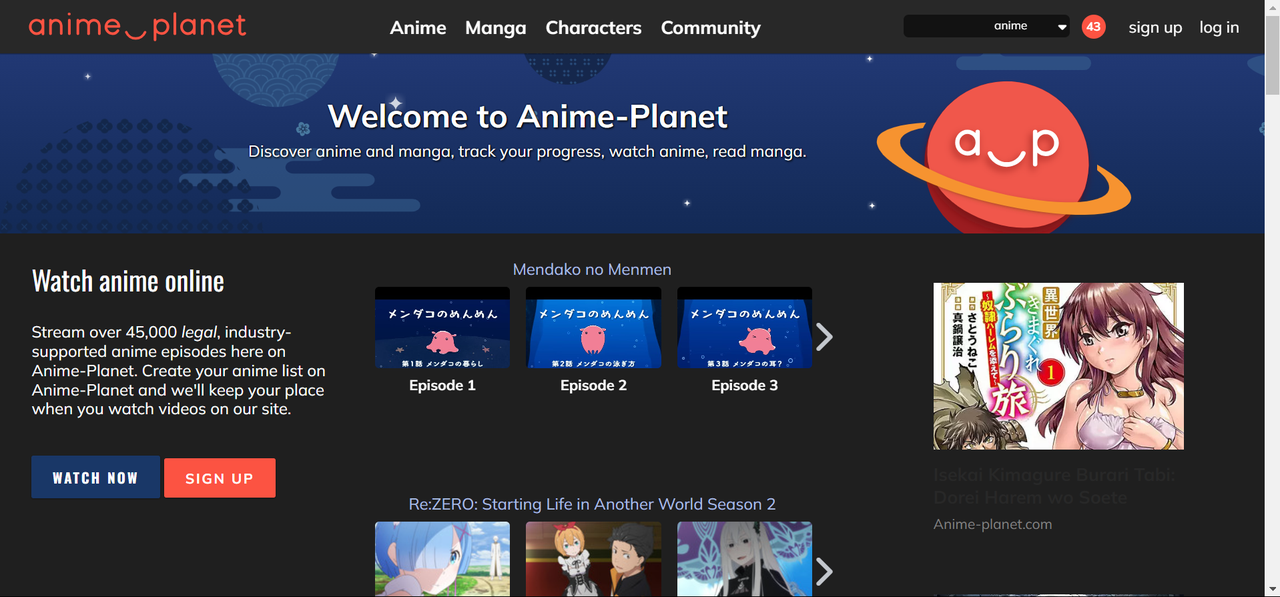Click inside the header search field

946,26
